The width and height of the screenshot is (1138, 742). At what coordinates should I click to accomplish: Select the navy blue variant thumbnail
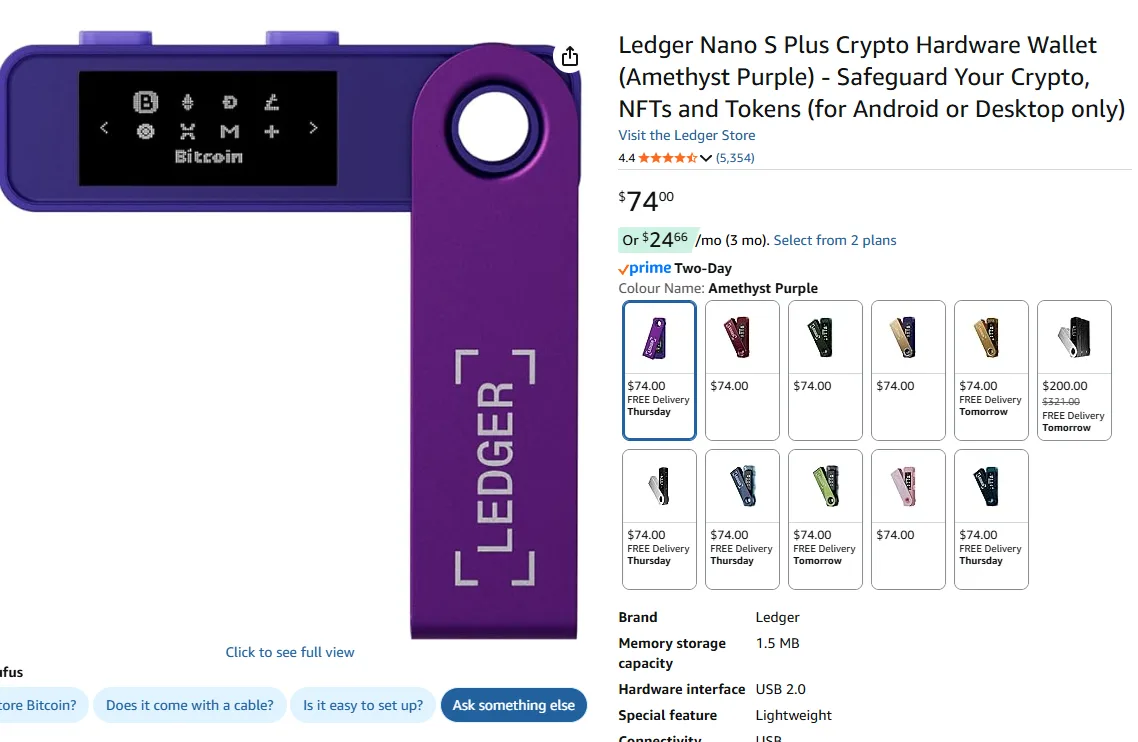pyautogui.click(x=741, y=487)
